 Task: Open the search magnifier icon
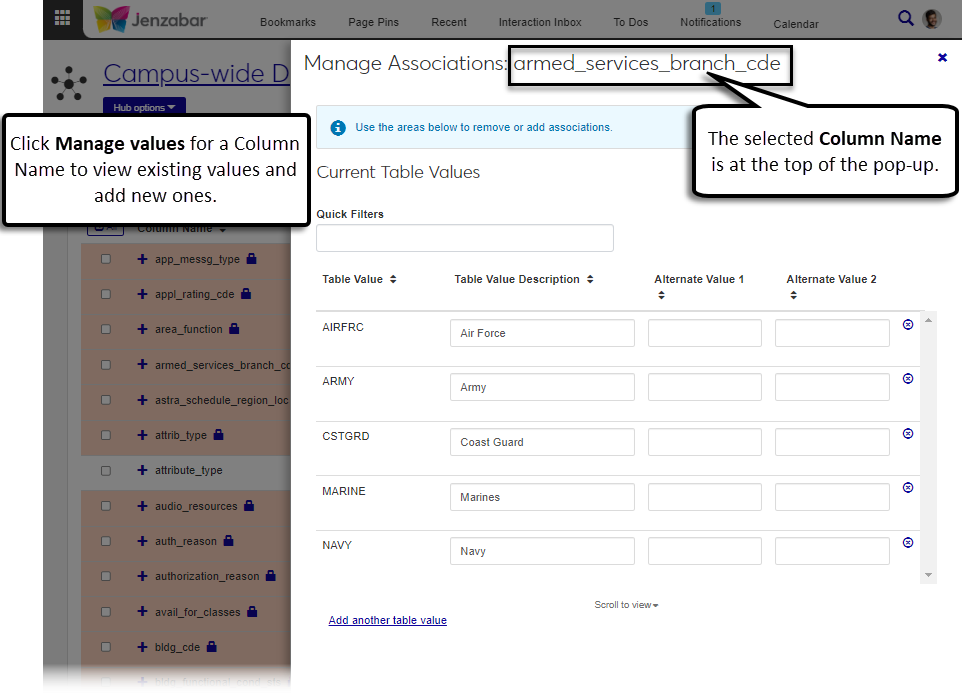pos(906,18)
